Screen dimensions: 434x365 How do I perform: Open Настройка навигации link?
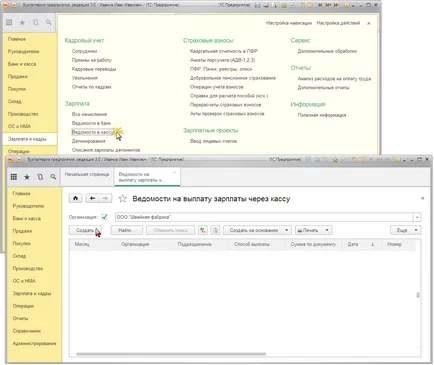coord(289,23)
